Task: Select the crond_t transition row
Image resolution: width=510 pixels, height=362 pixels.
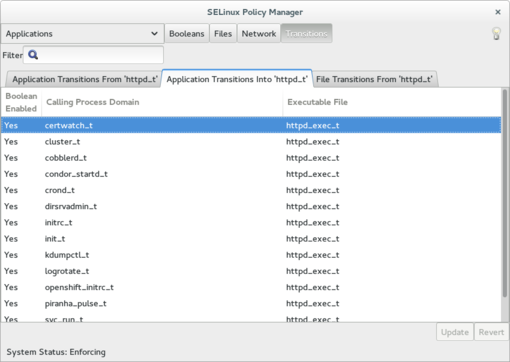Action: pos(251,190)
